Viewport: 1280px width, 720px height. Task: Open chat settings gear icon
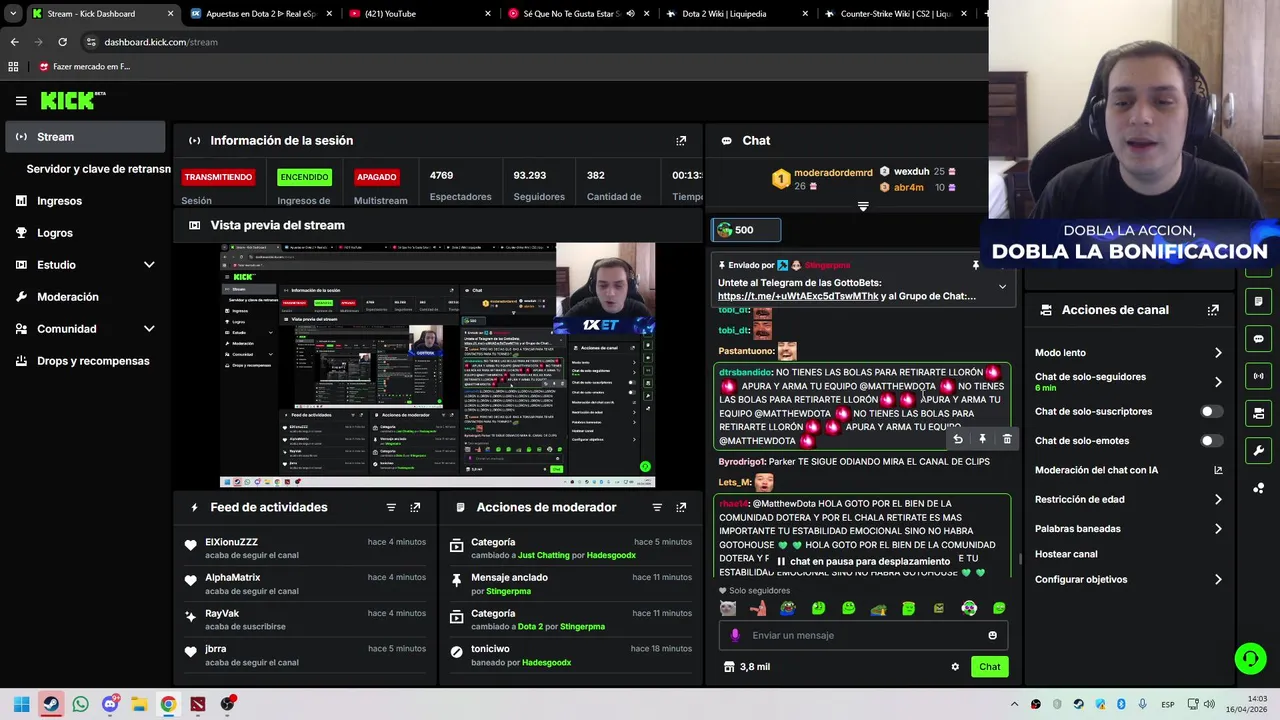[x=955, y=667]
